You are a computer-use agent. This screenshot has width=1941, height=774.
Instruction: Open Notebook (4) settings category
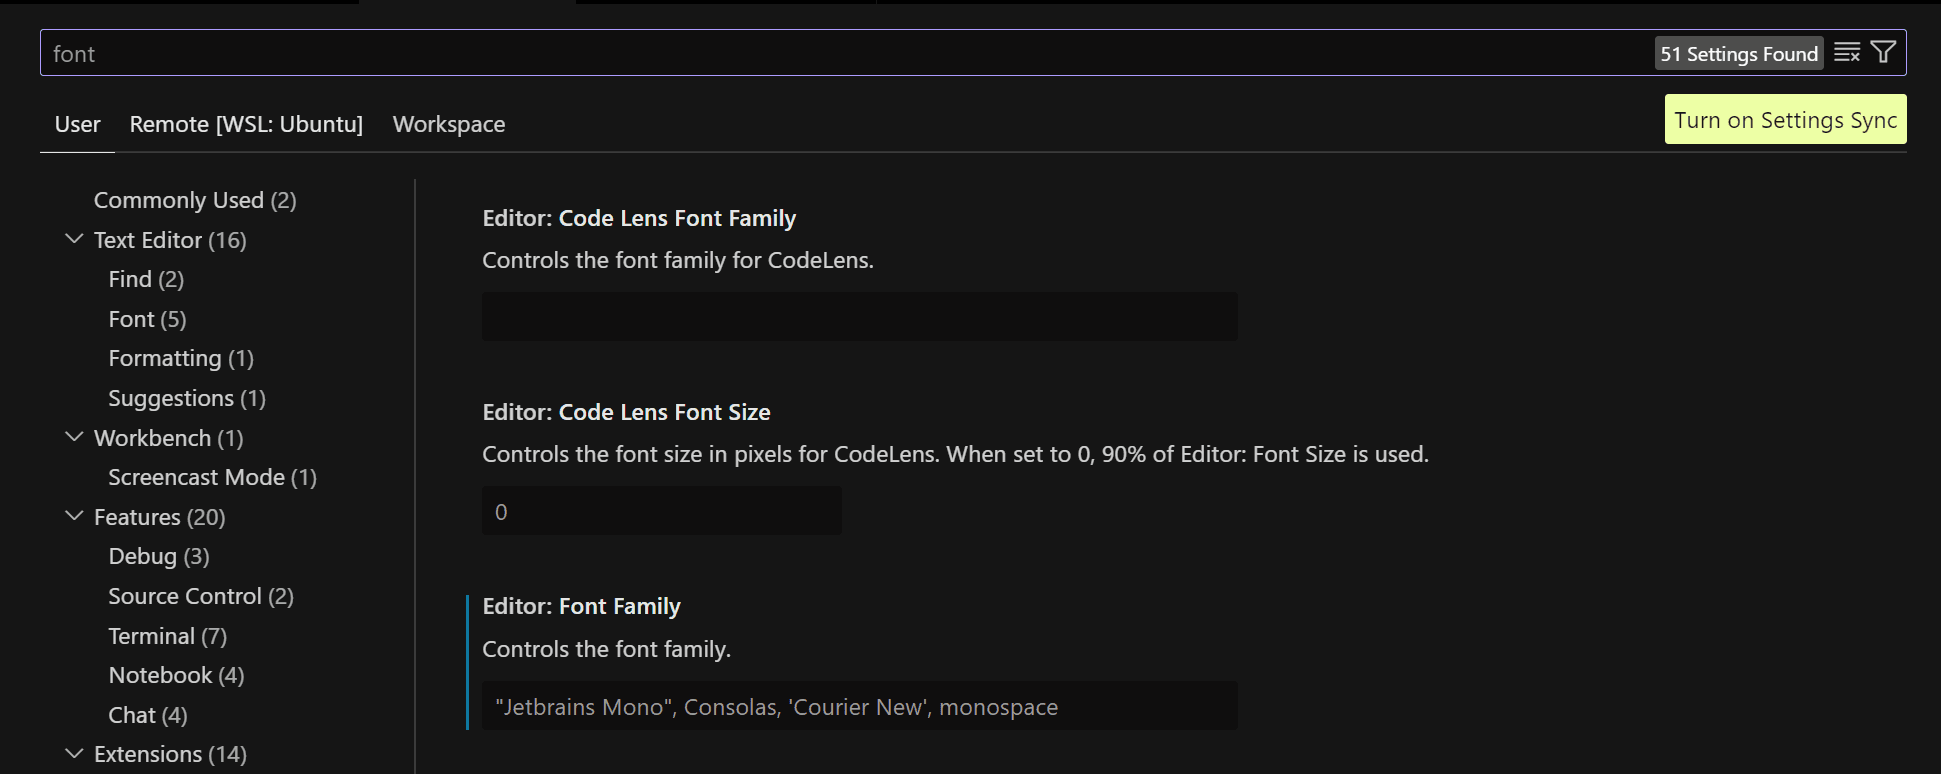(x=176, y=675)
